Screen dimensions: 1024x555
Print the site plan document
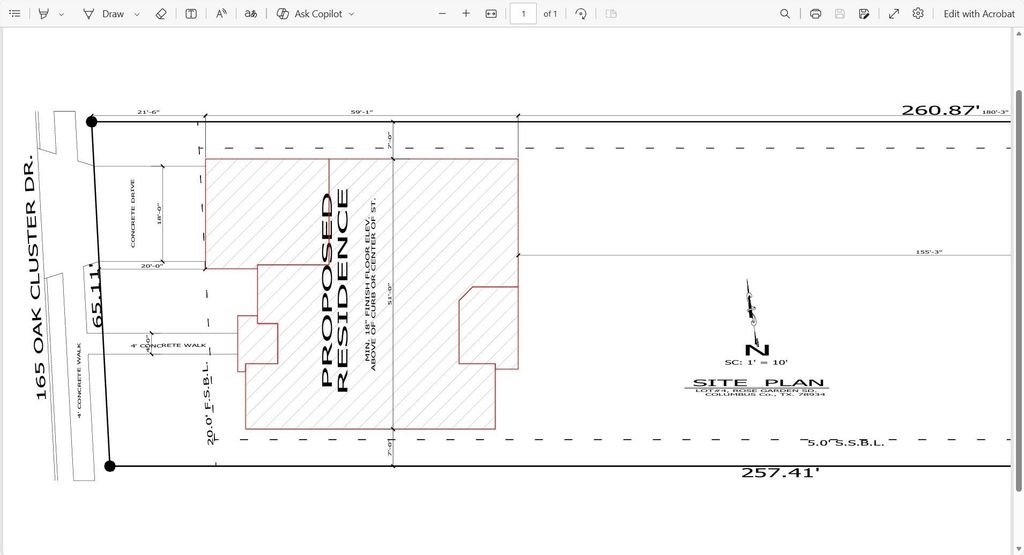pos(815,14)
